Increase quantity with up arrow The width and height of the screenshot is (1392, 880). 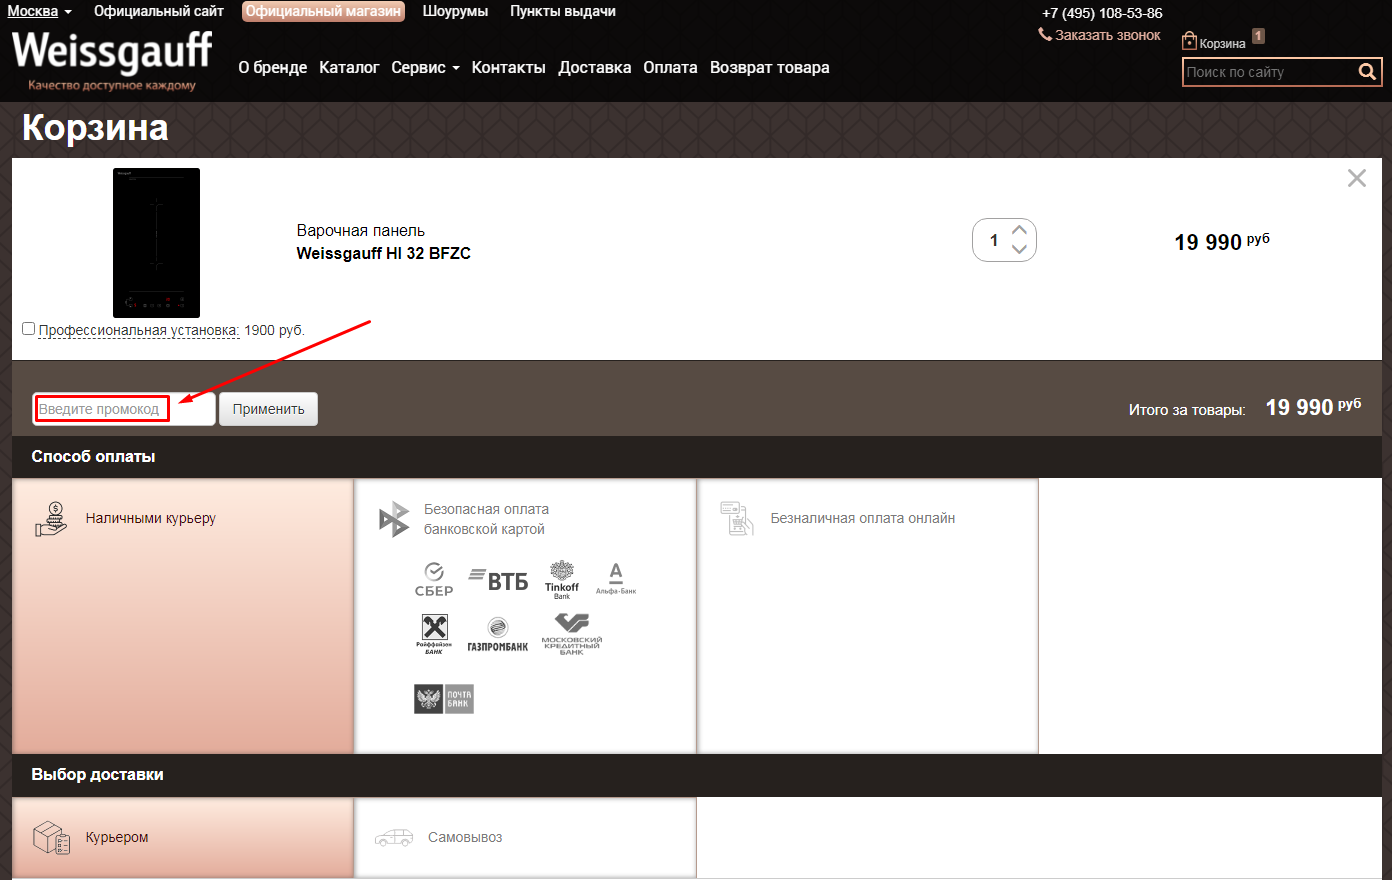pos(1020,230)
